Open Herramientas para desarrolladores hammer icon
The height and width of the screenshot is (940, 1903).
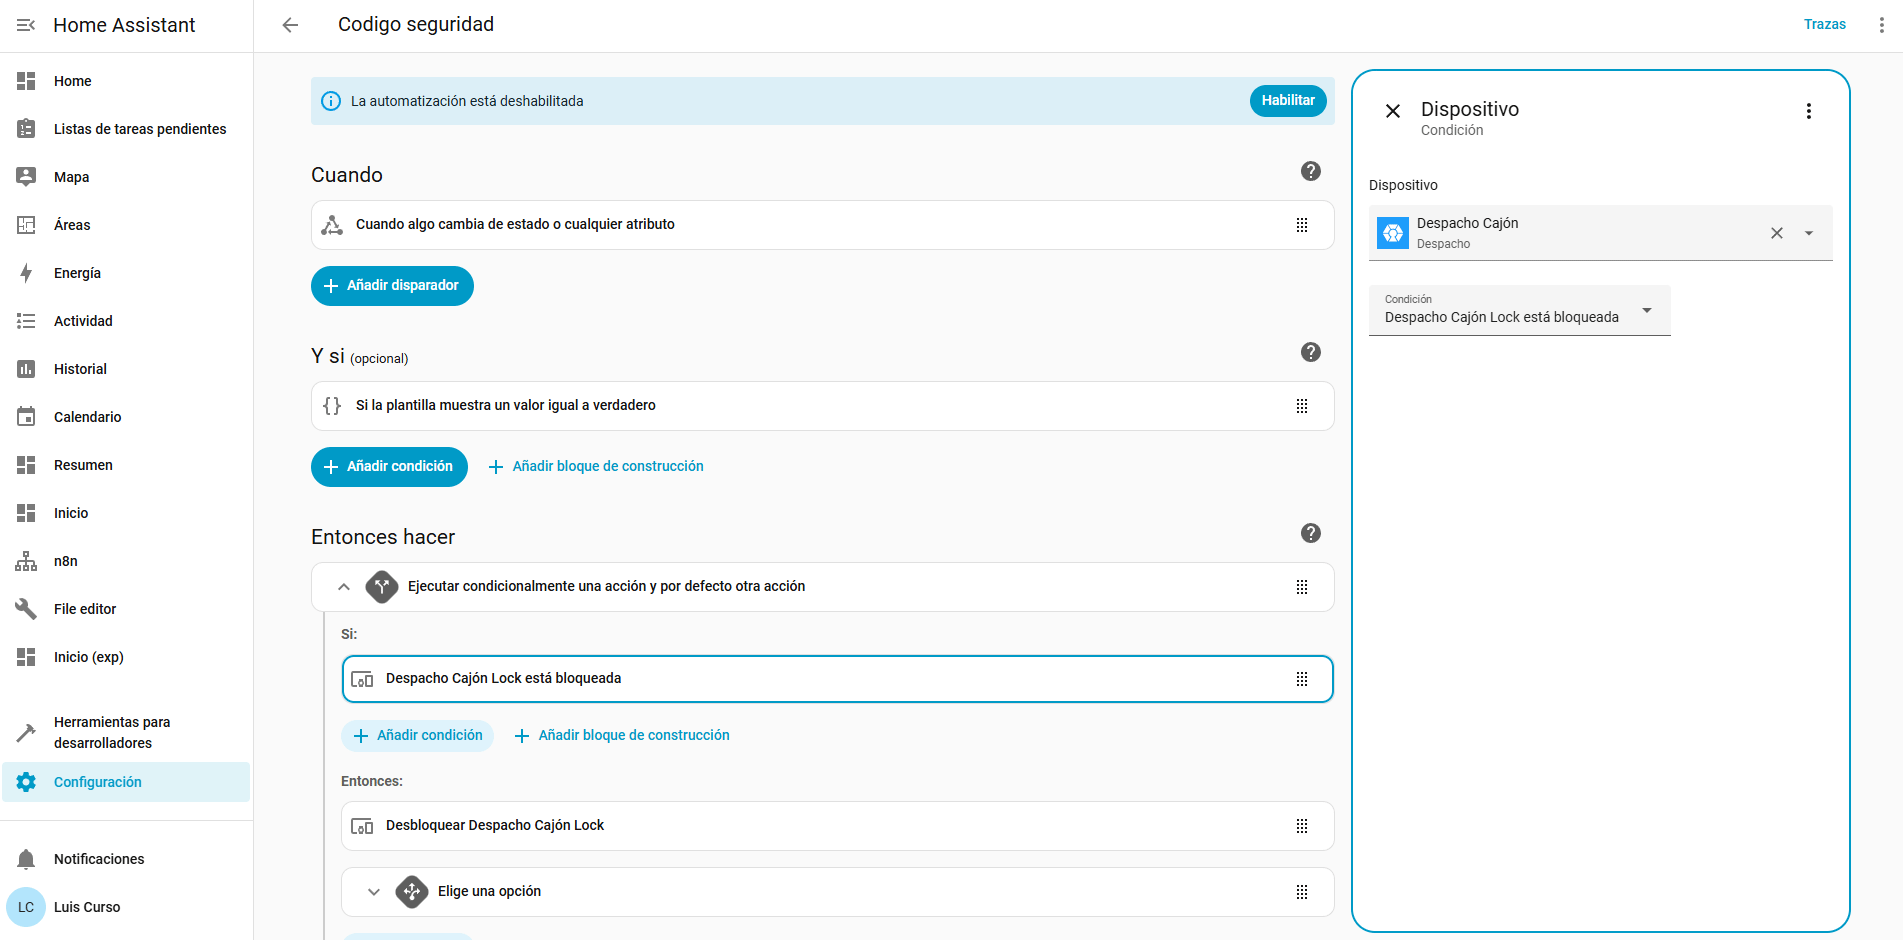[26, 732]
